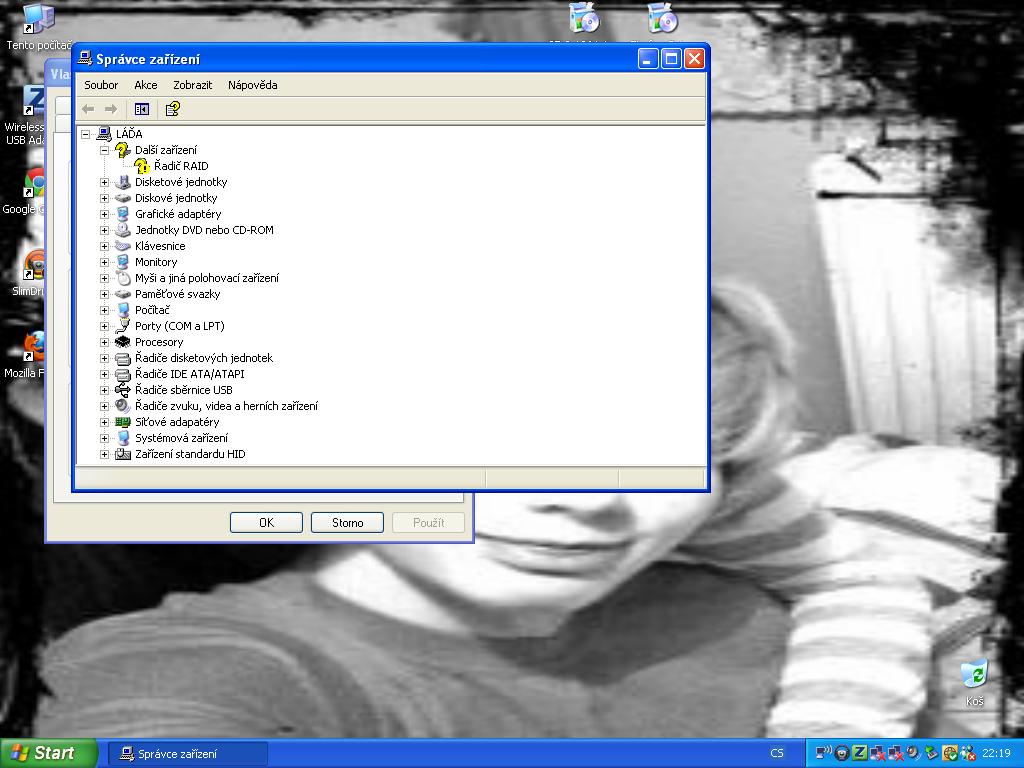
Task: Select the Síťové adapatéry text row
Action: 177,422
